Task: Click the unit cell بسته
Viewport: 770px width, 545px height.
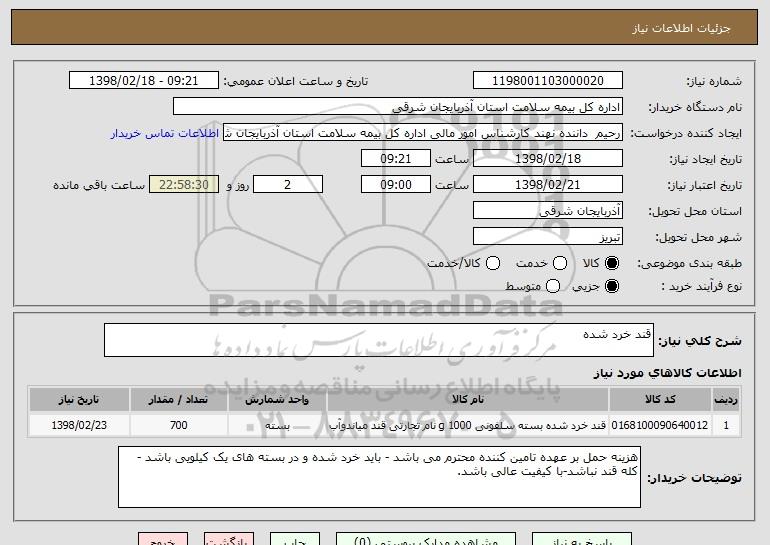Action: [277, 425]
